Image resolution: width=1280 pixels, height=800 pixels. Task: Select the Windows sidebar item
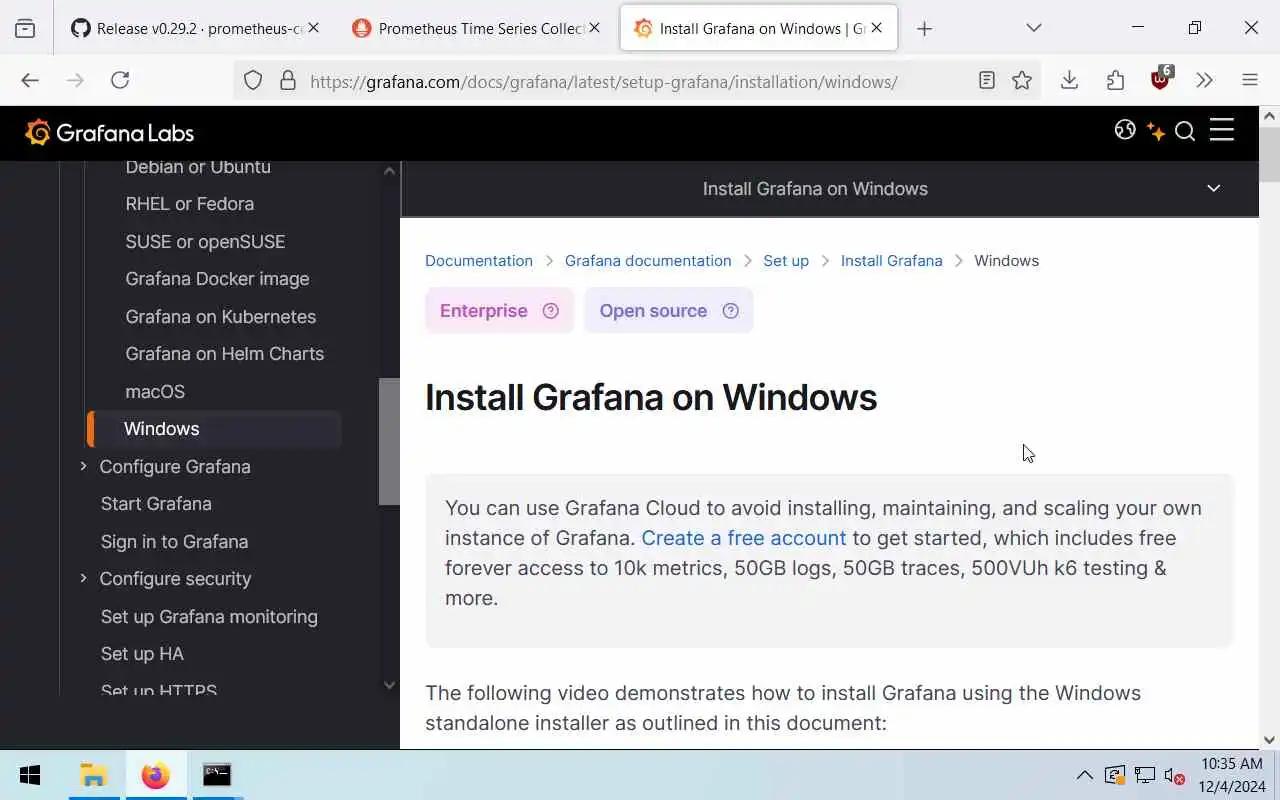[x=215, y=429]
